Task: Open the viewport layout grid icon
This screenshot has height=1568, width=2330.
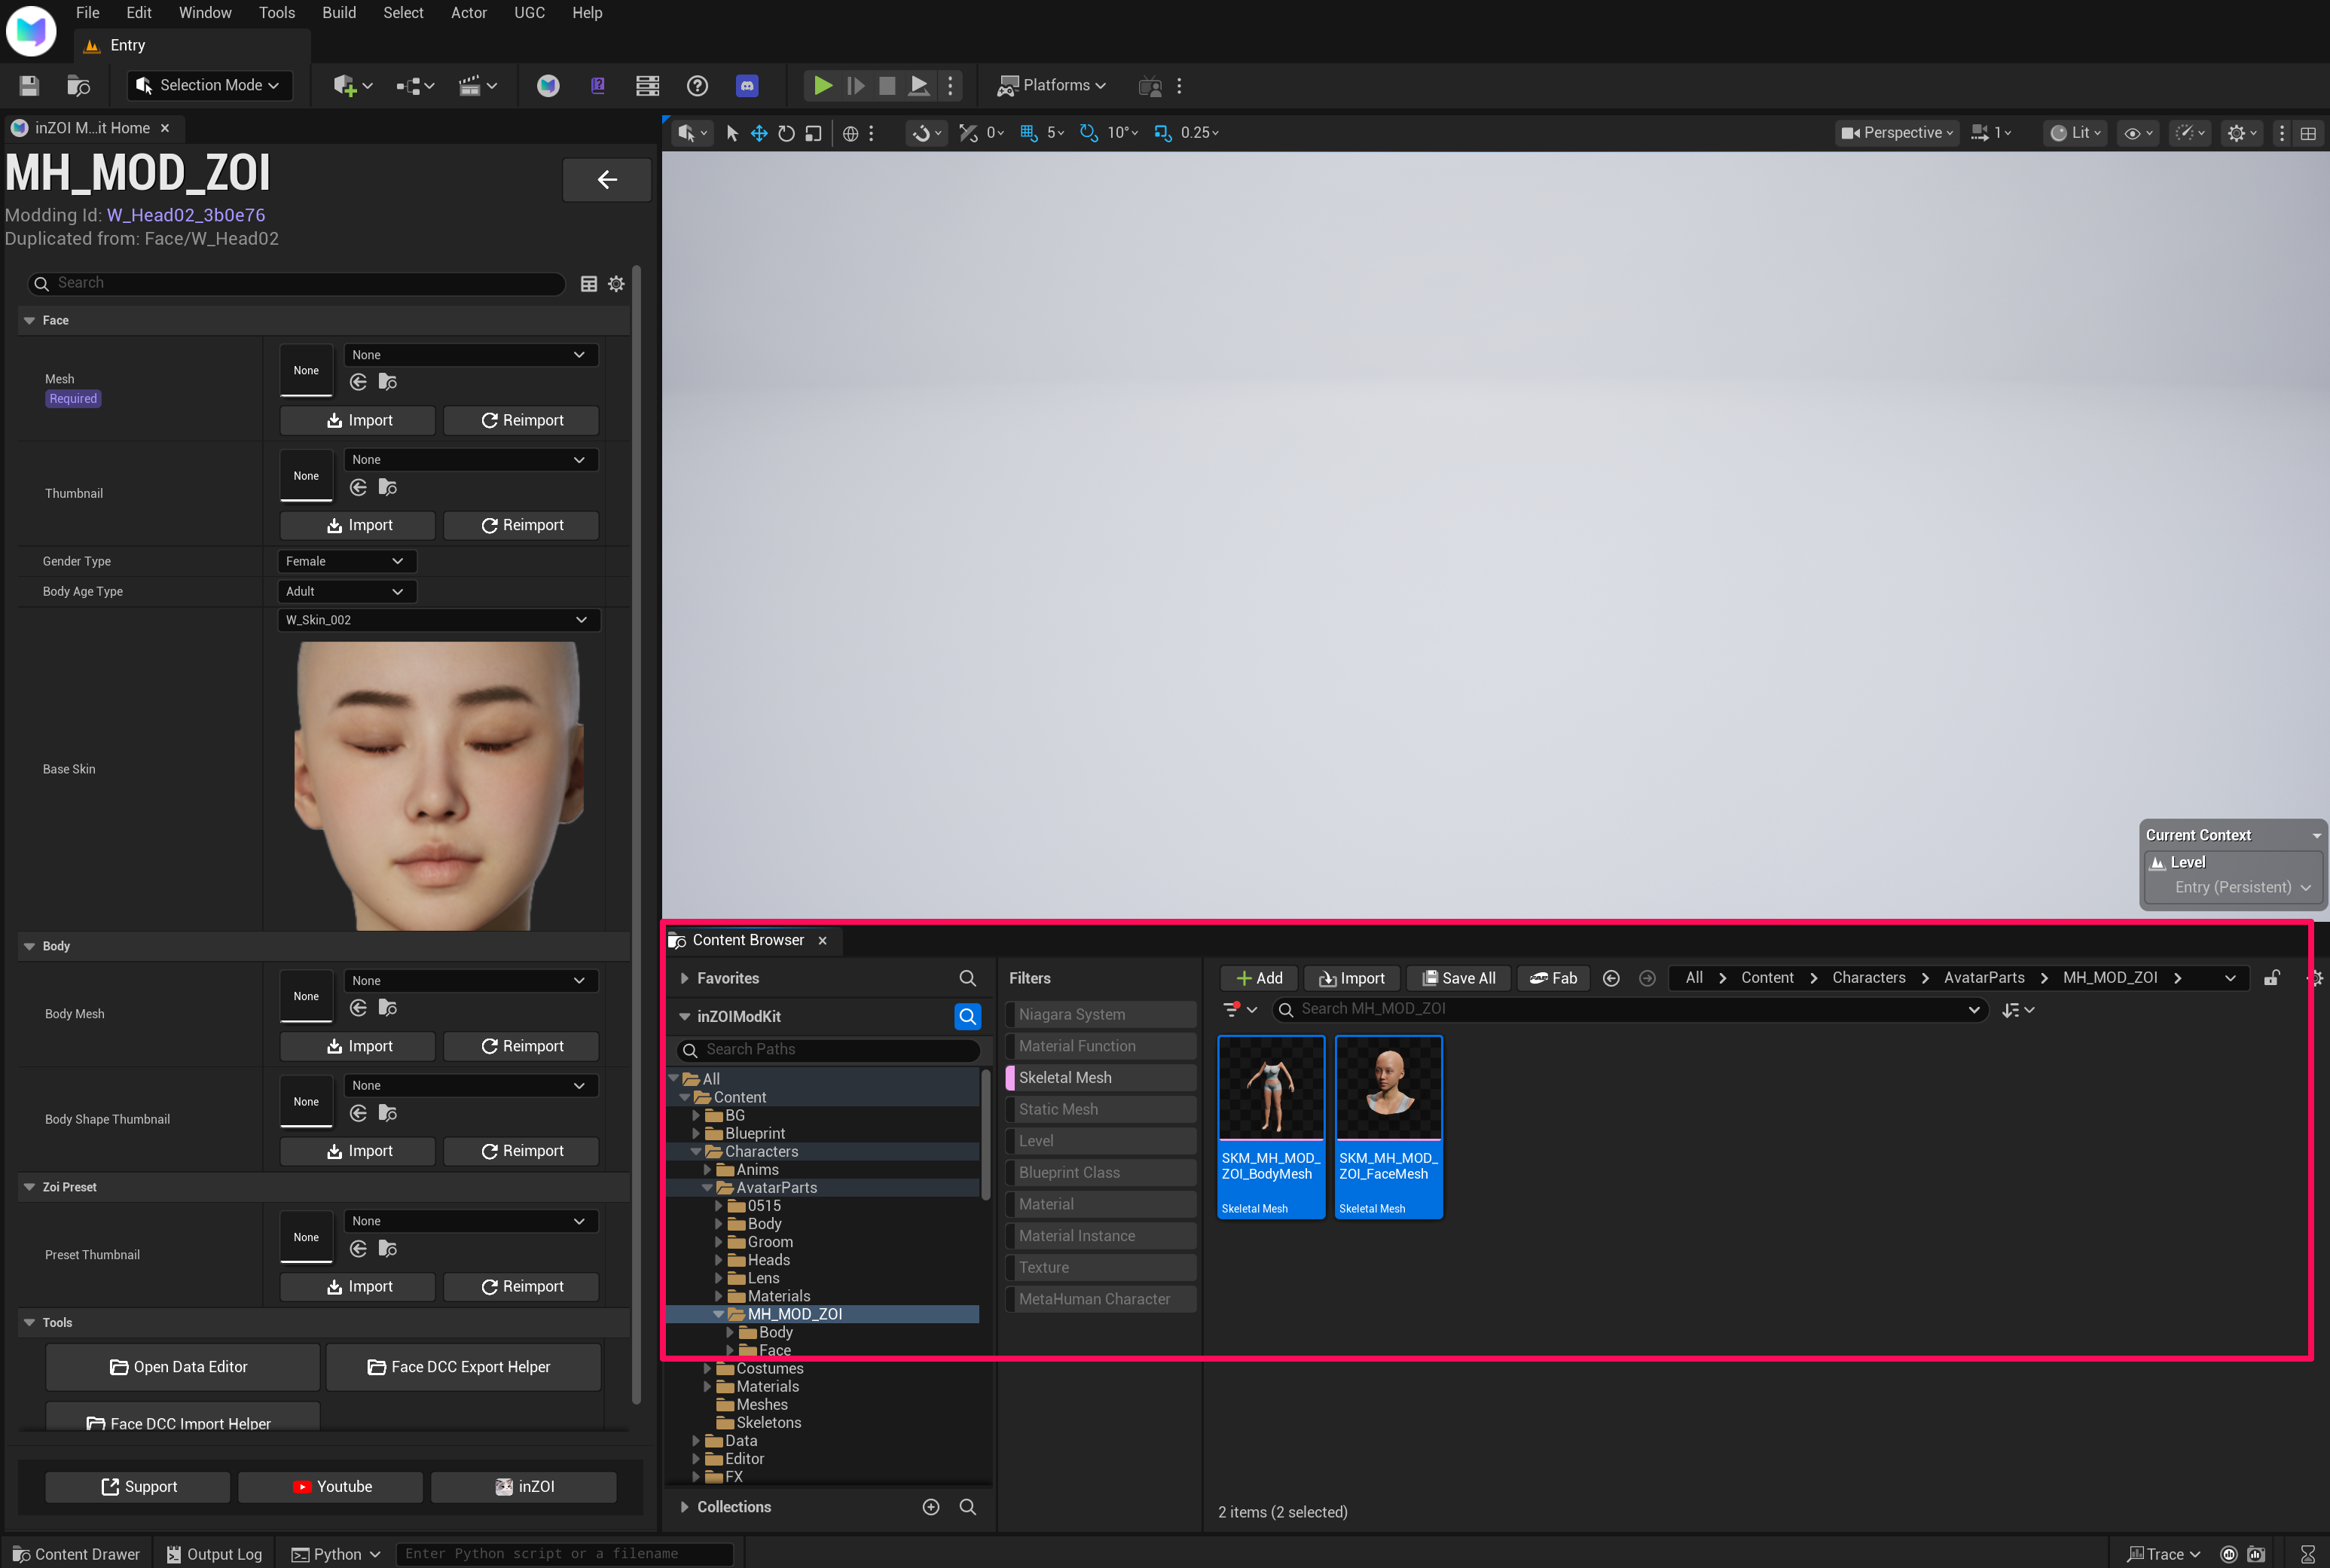Action: tap(2308, 133)
